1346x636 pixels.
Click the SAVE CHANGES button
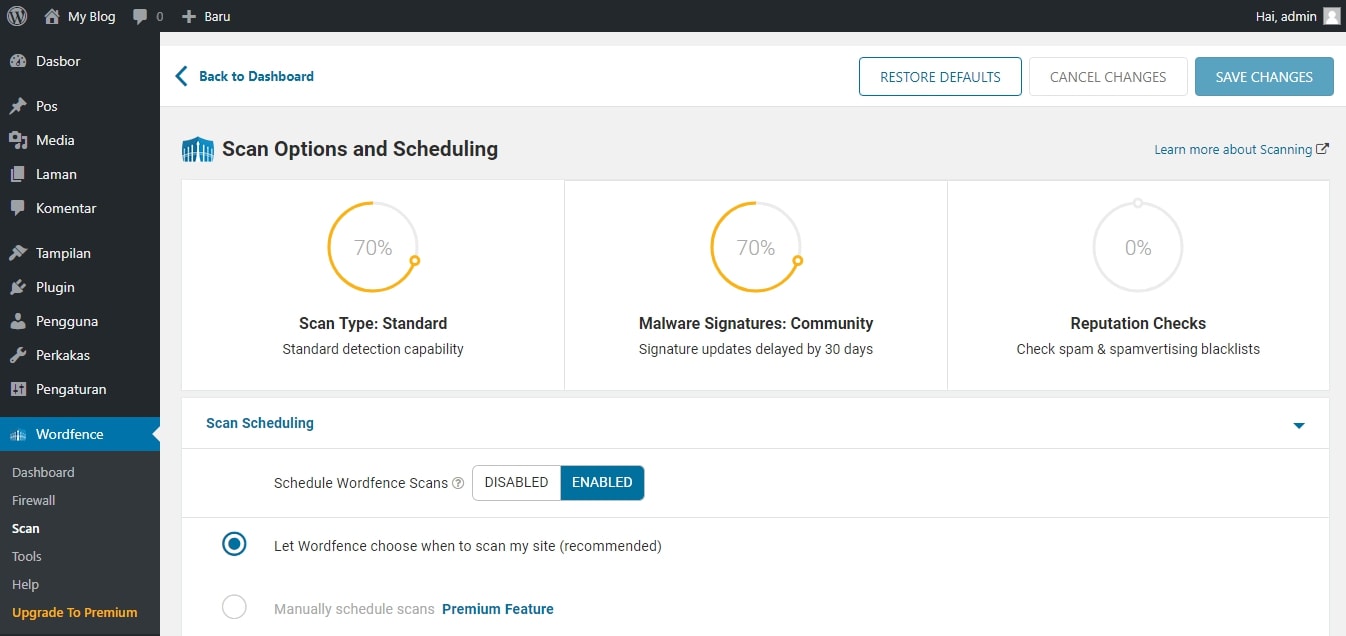tap(1264, 77)
